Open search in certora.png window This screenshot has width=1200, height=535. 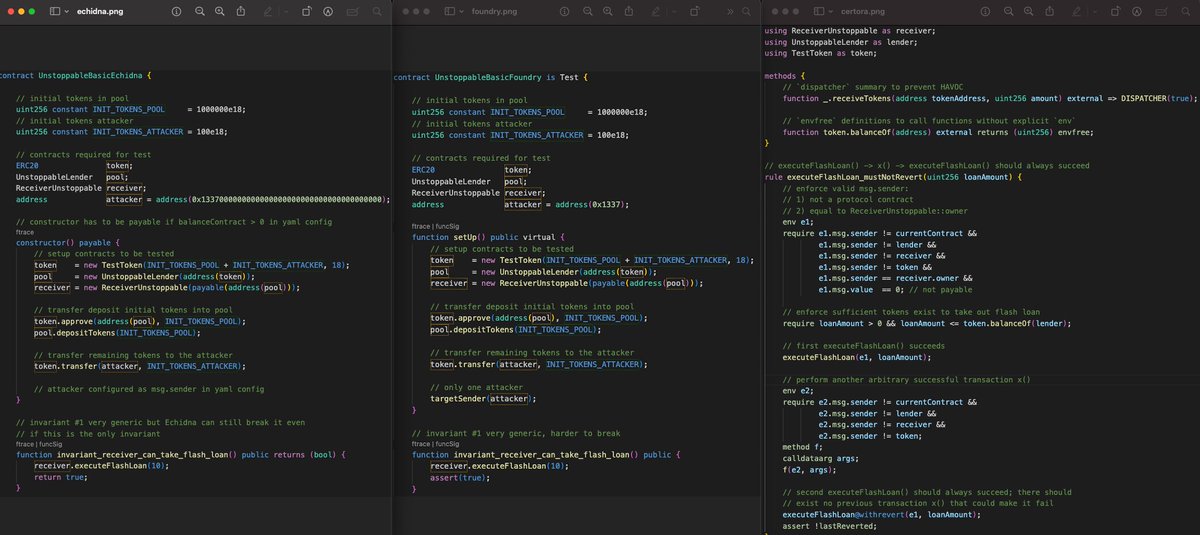pyautogui.click(x=1186, y=12)
